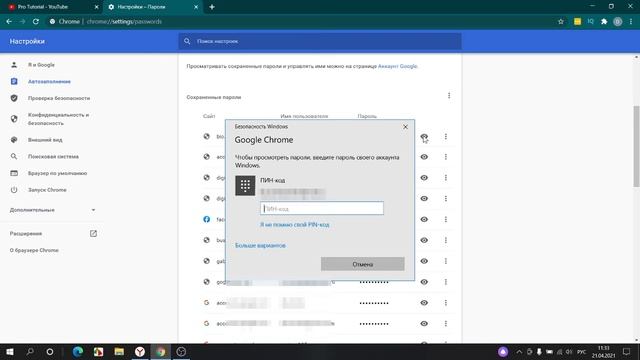This screenshot has height=360, width=640.
Task: Open the yellow extension icon in the toolbar
Action: pyautogui.click(x=577, y=21)
